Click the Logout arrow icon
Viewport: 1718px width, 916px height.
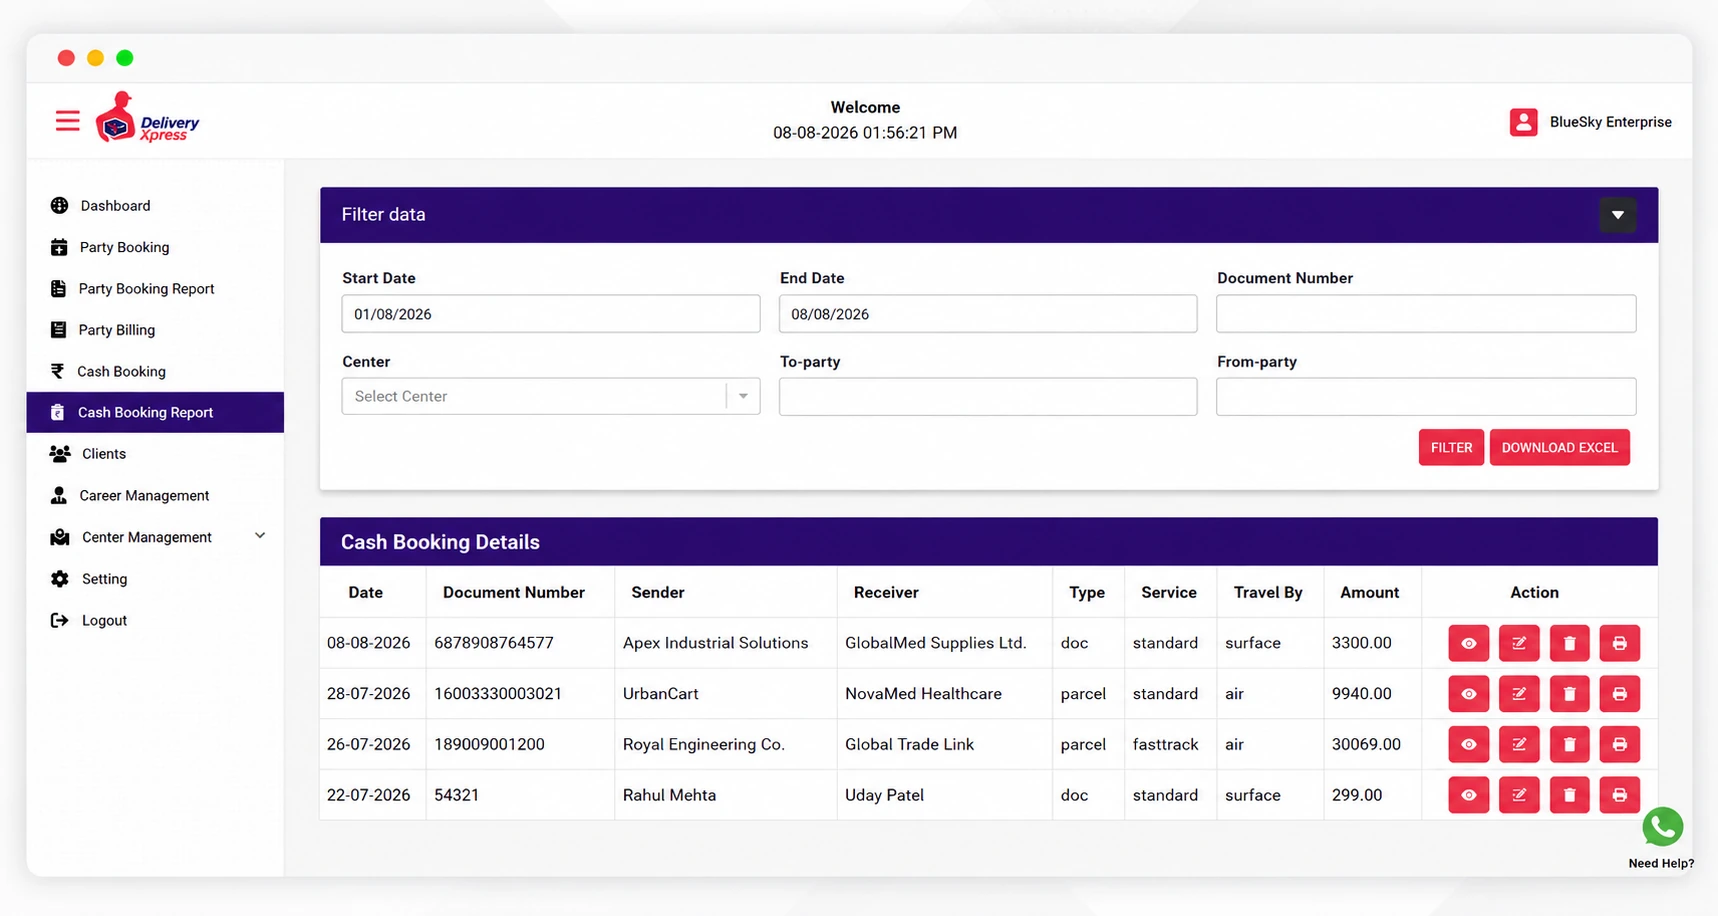coord(59,620)
